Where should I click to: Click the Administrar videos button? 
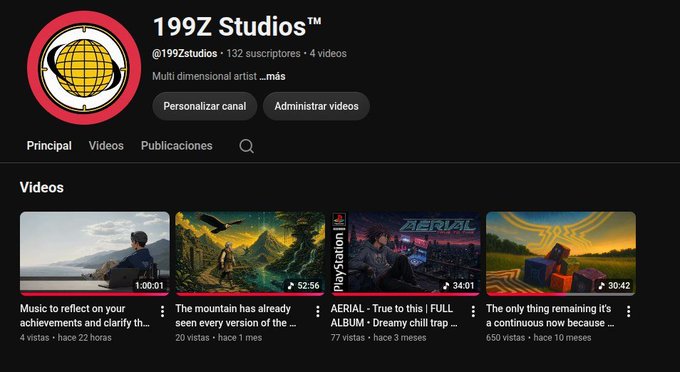click(316, 106)
